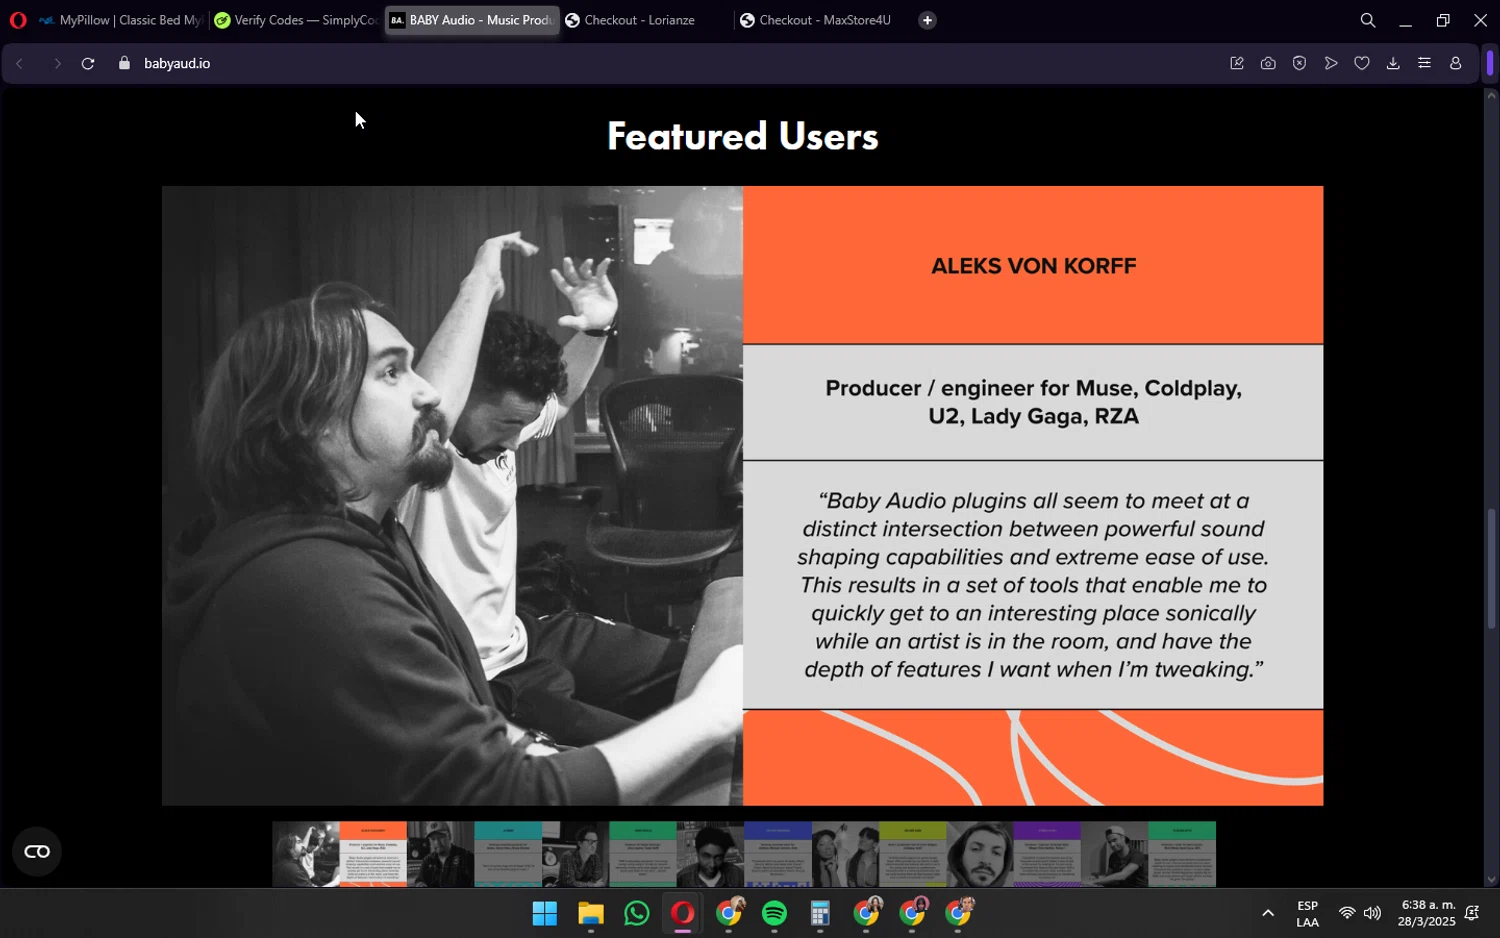Open Chrome icon between Opera and Spotify

(728, 914)
